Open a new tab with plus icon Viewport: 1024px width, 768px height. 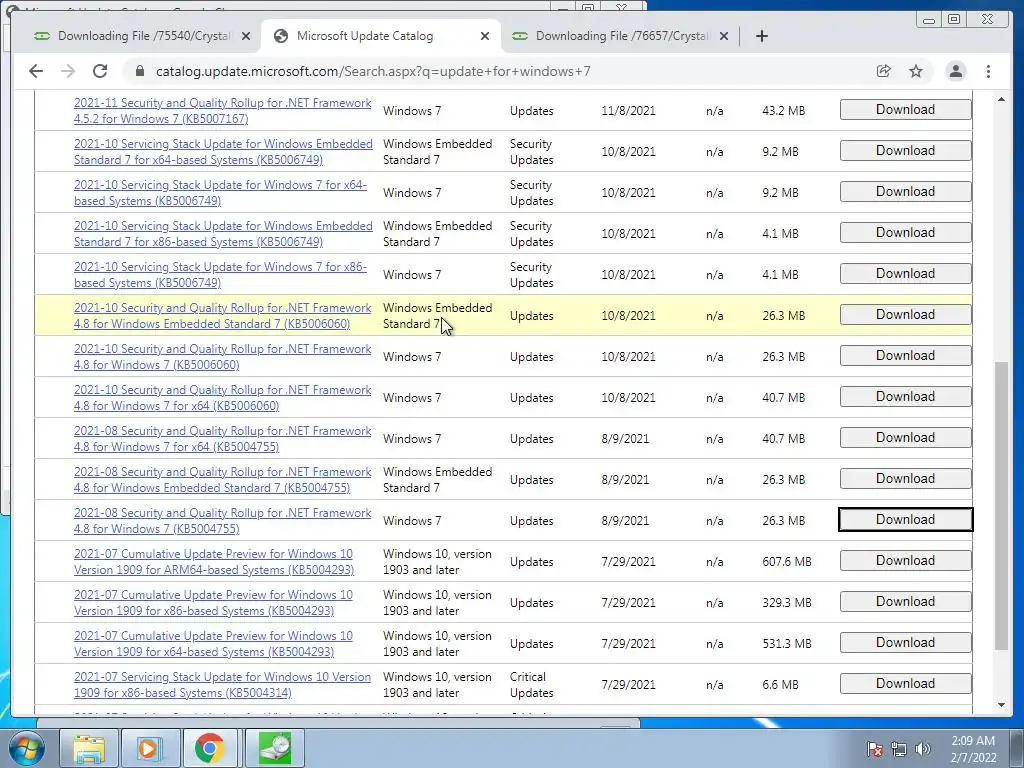pos(761,36)
